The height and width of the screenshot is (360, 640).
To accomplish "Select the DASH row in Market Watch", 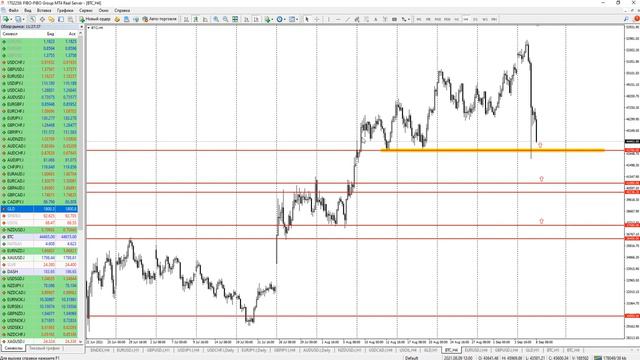I will [39, 271].
